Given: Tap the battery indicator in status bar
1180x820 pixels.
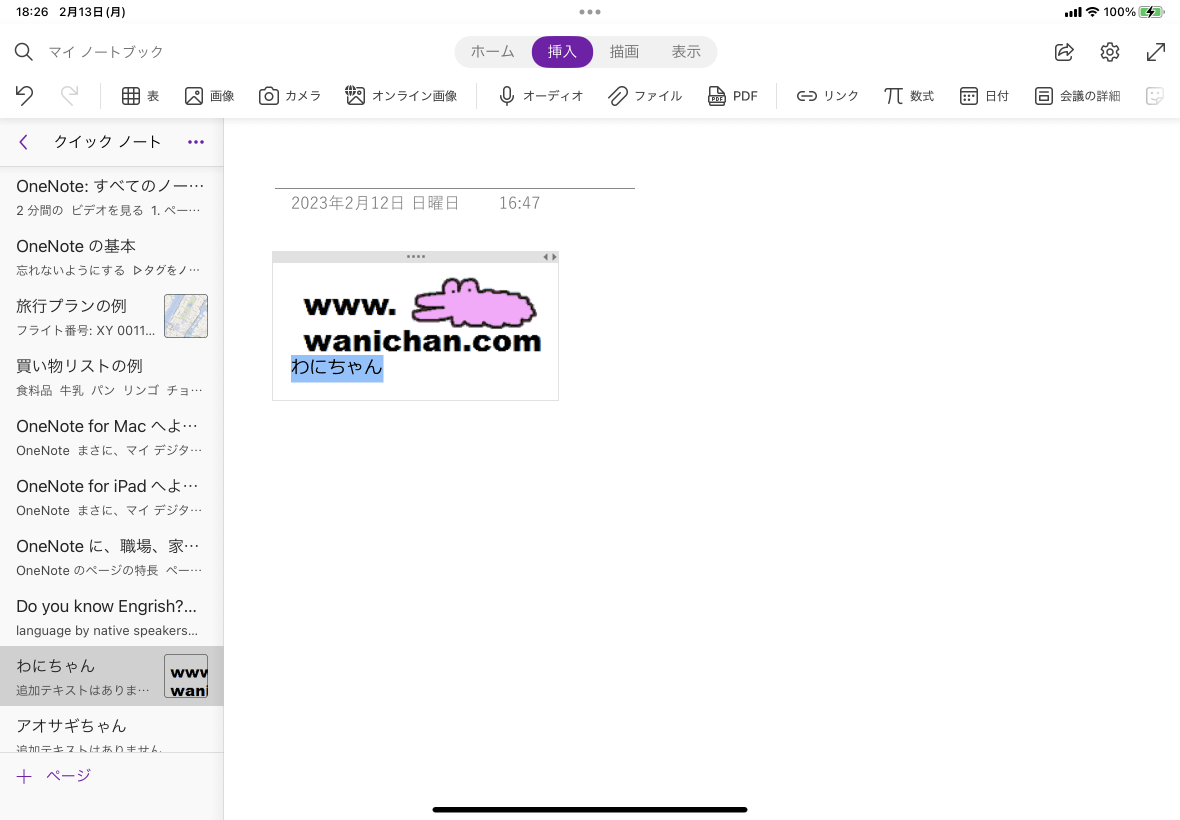Looking at the screenshot, I should [1151, 12].
